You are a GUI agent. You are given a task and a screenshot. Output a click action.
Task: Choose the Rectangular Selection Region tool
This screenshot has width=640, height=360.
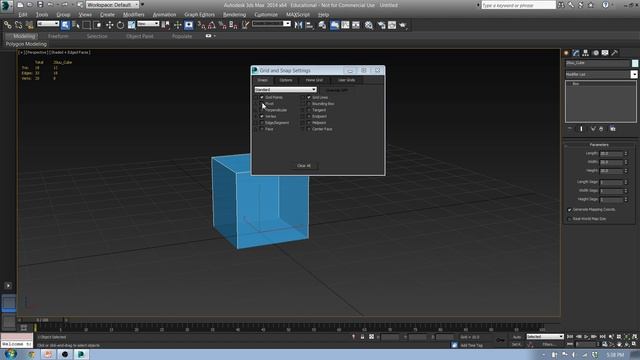click(87, 25)
